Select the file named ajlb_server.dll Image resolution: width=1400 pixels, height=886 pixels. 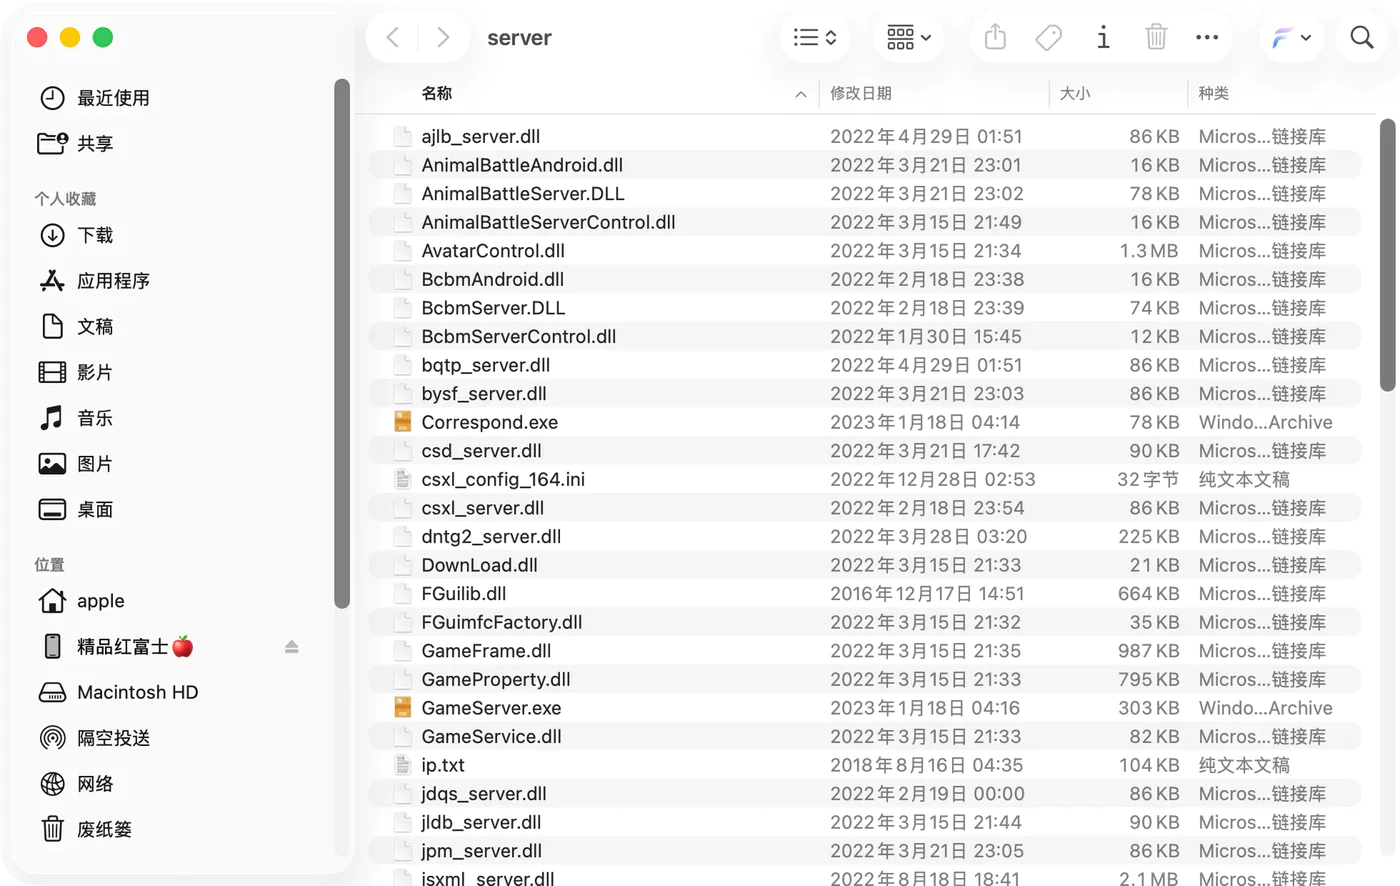tap(481, 136)
